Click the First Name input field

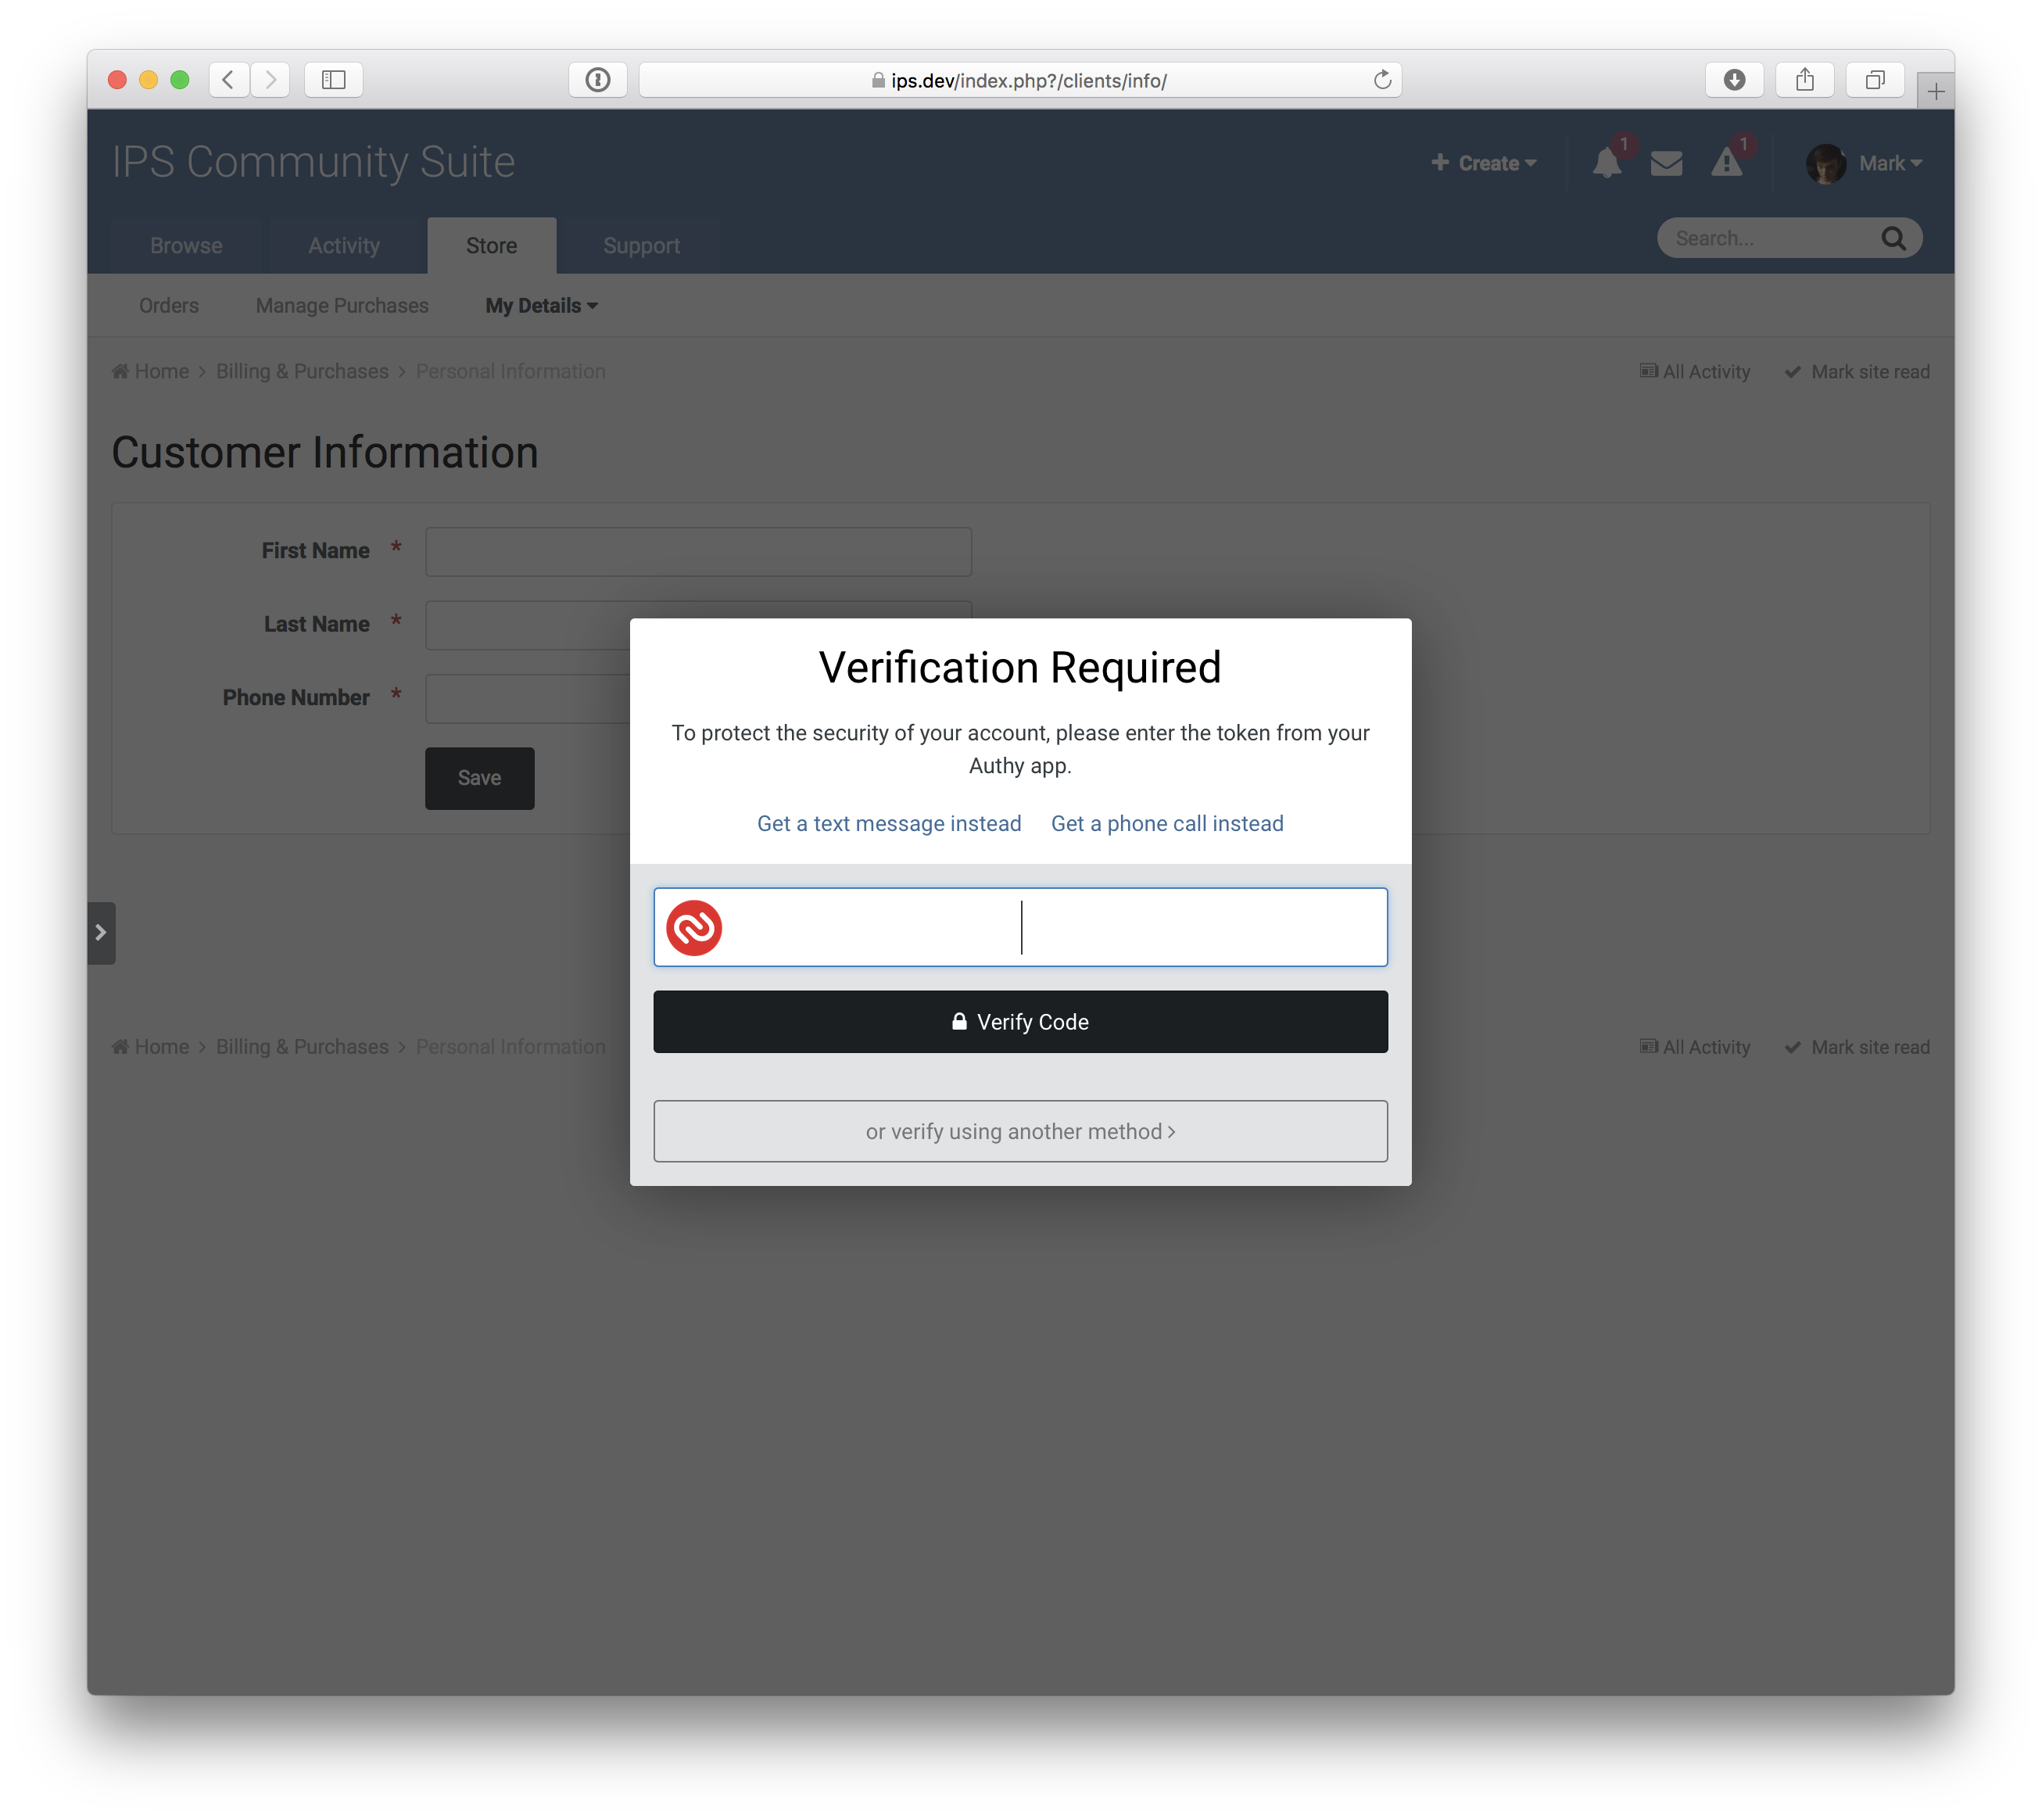698,552
